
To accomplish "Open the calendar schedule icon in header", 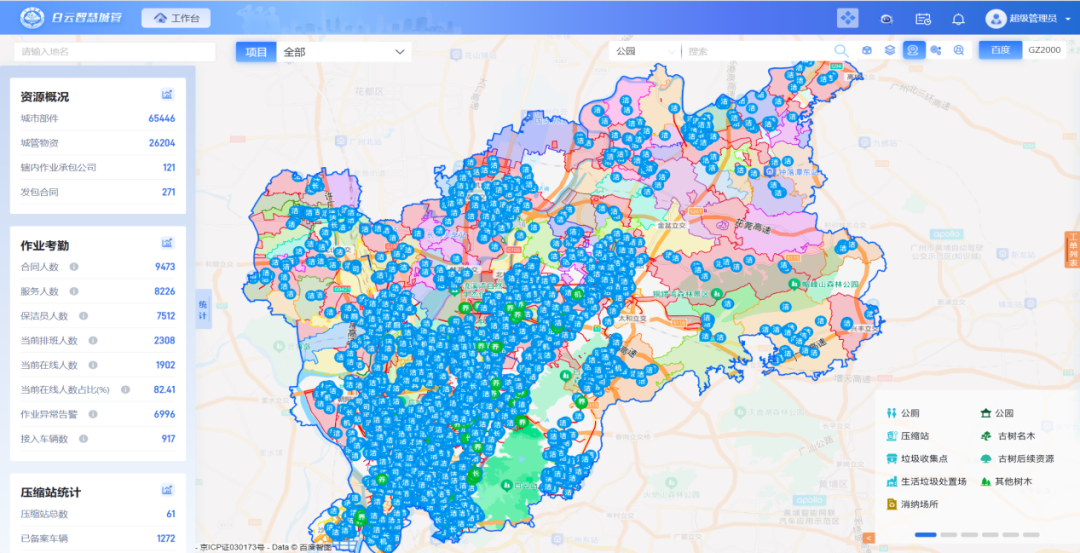I will pyautogui.click(x=922, y=19).
